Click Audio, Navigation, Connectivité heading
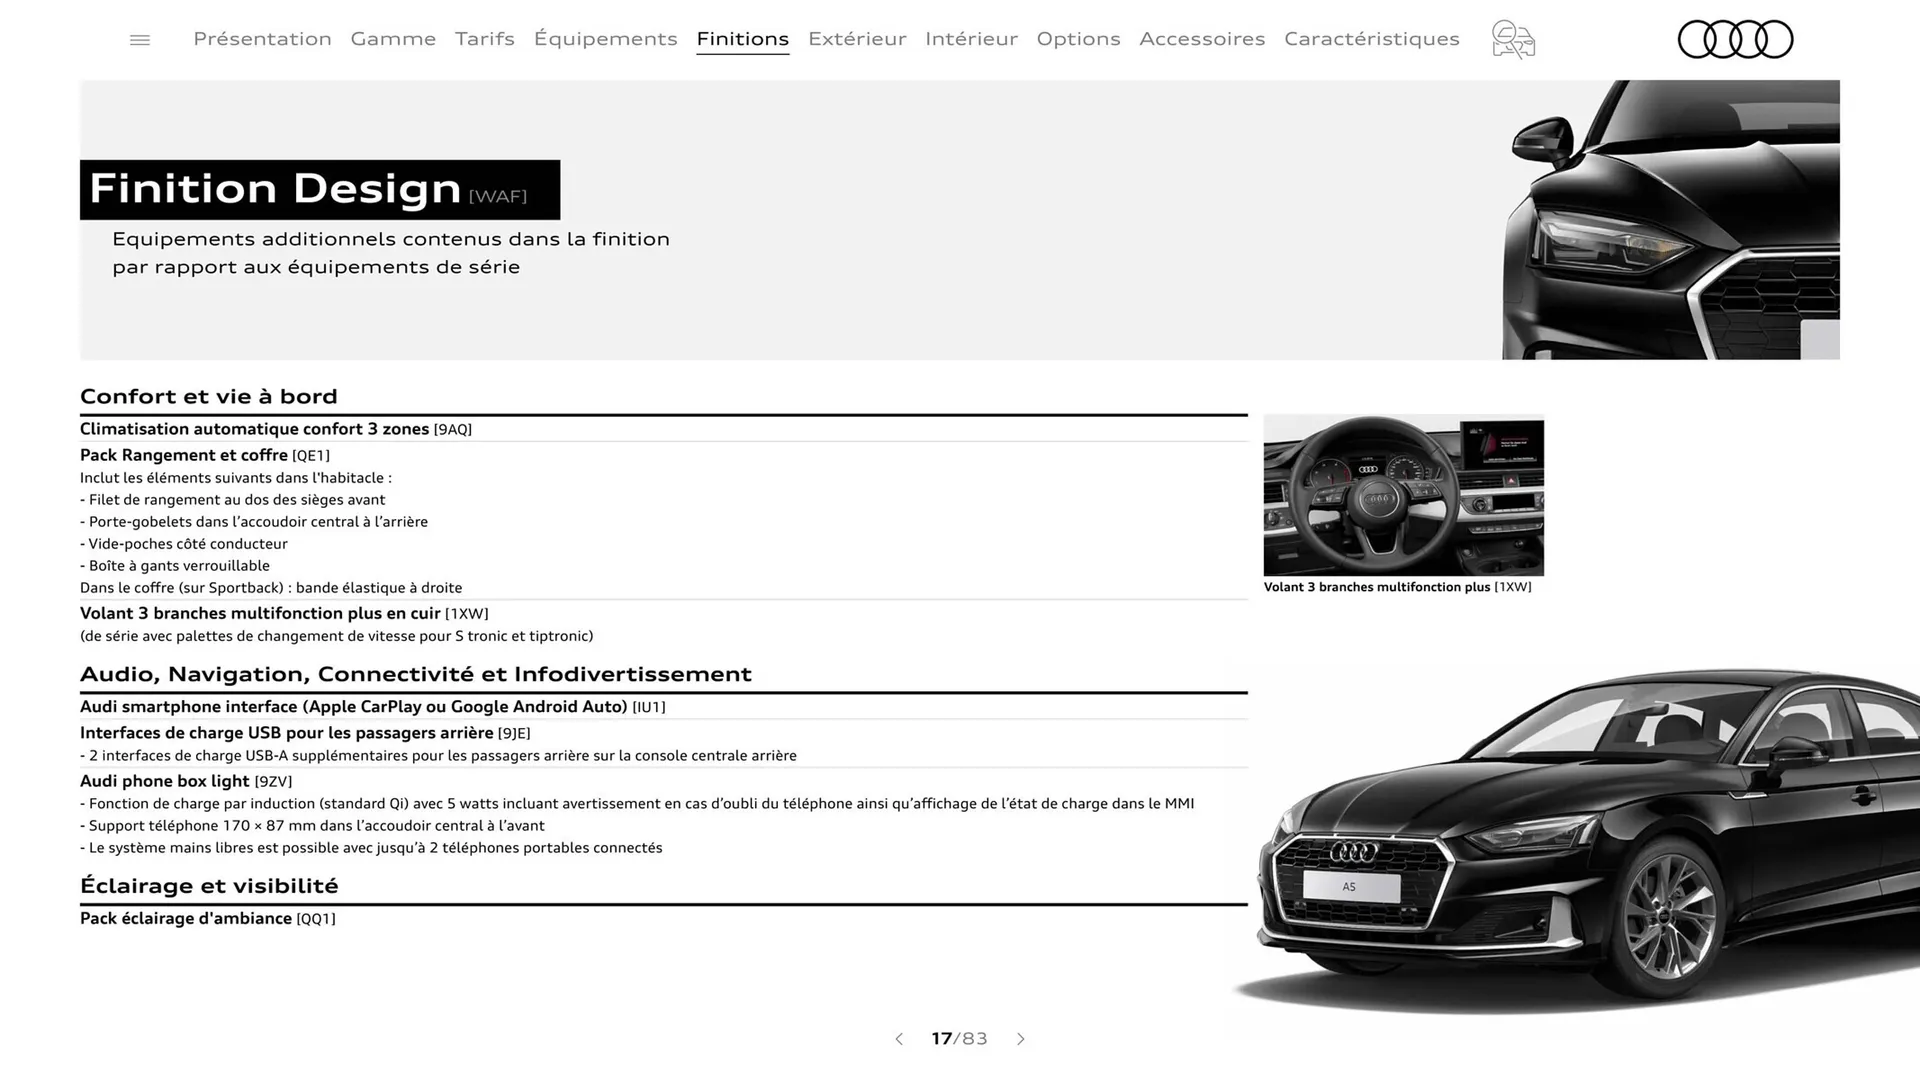 pyautogui.click(x=416, y=675)
